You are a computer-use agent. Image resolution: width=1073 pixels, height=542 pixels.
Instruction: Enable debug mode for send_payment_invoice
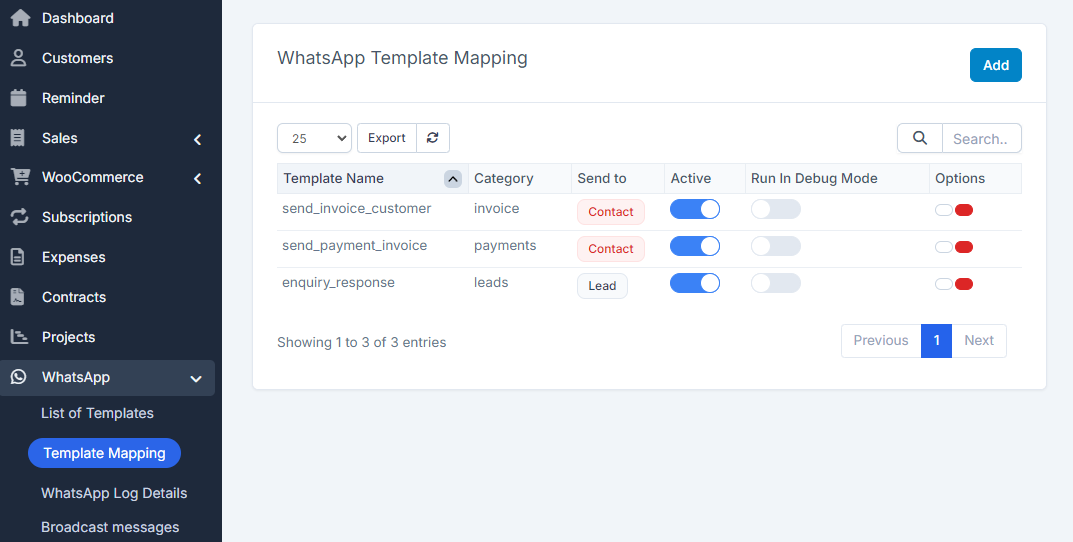[775, 246]
